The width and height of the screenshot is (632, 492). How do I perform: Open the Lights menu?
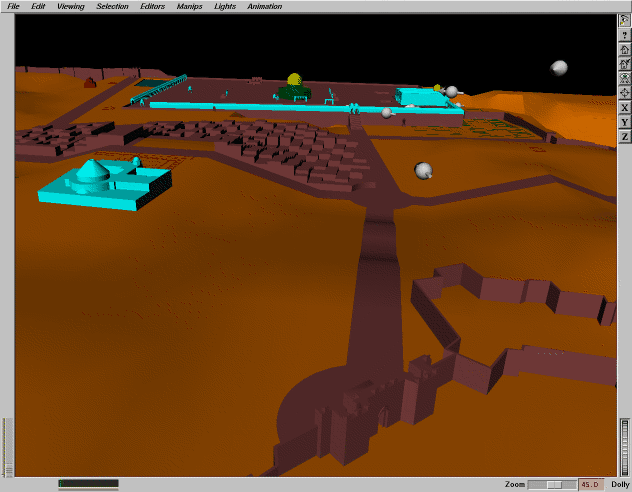pyautogui.click(x=225, y=7)
